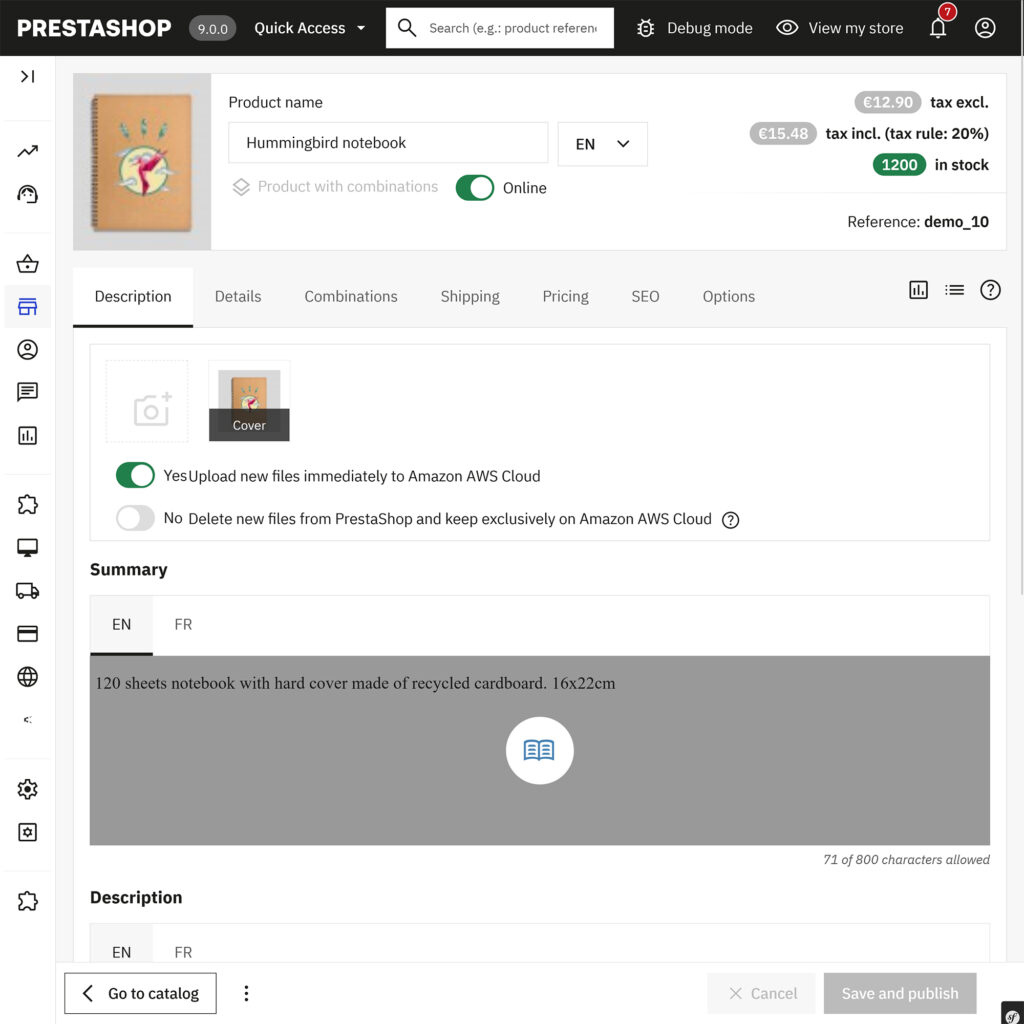Click the View my store link
This screenshot has height=1024, width=1024.
point(839,28)
